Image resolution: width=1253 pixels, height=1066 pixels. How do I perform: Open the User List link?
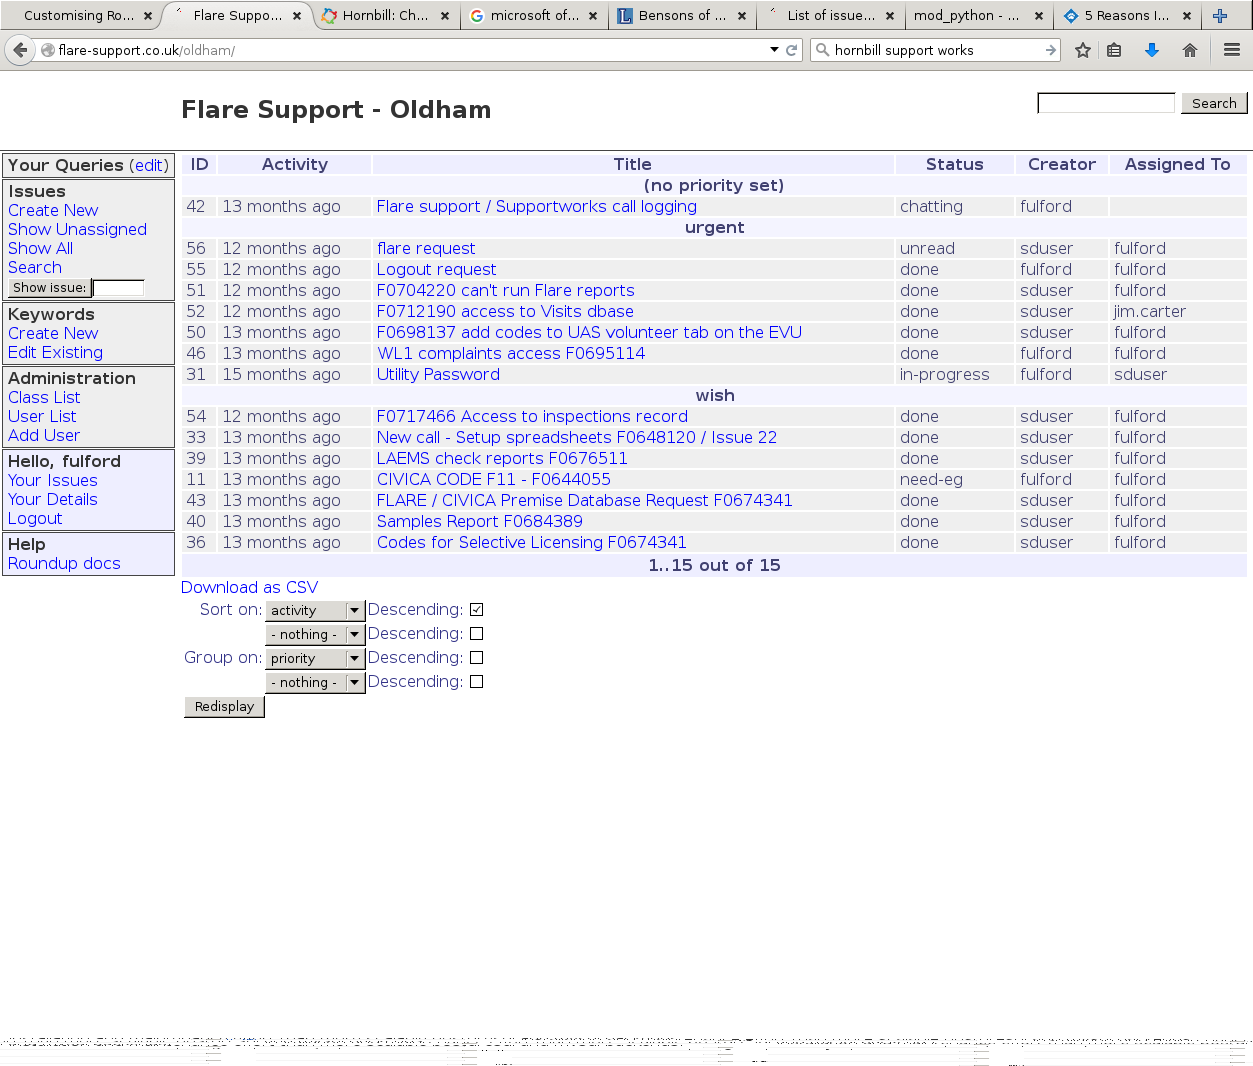[42, 416]
